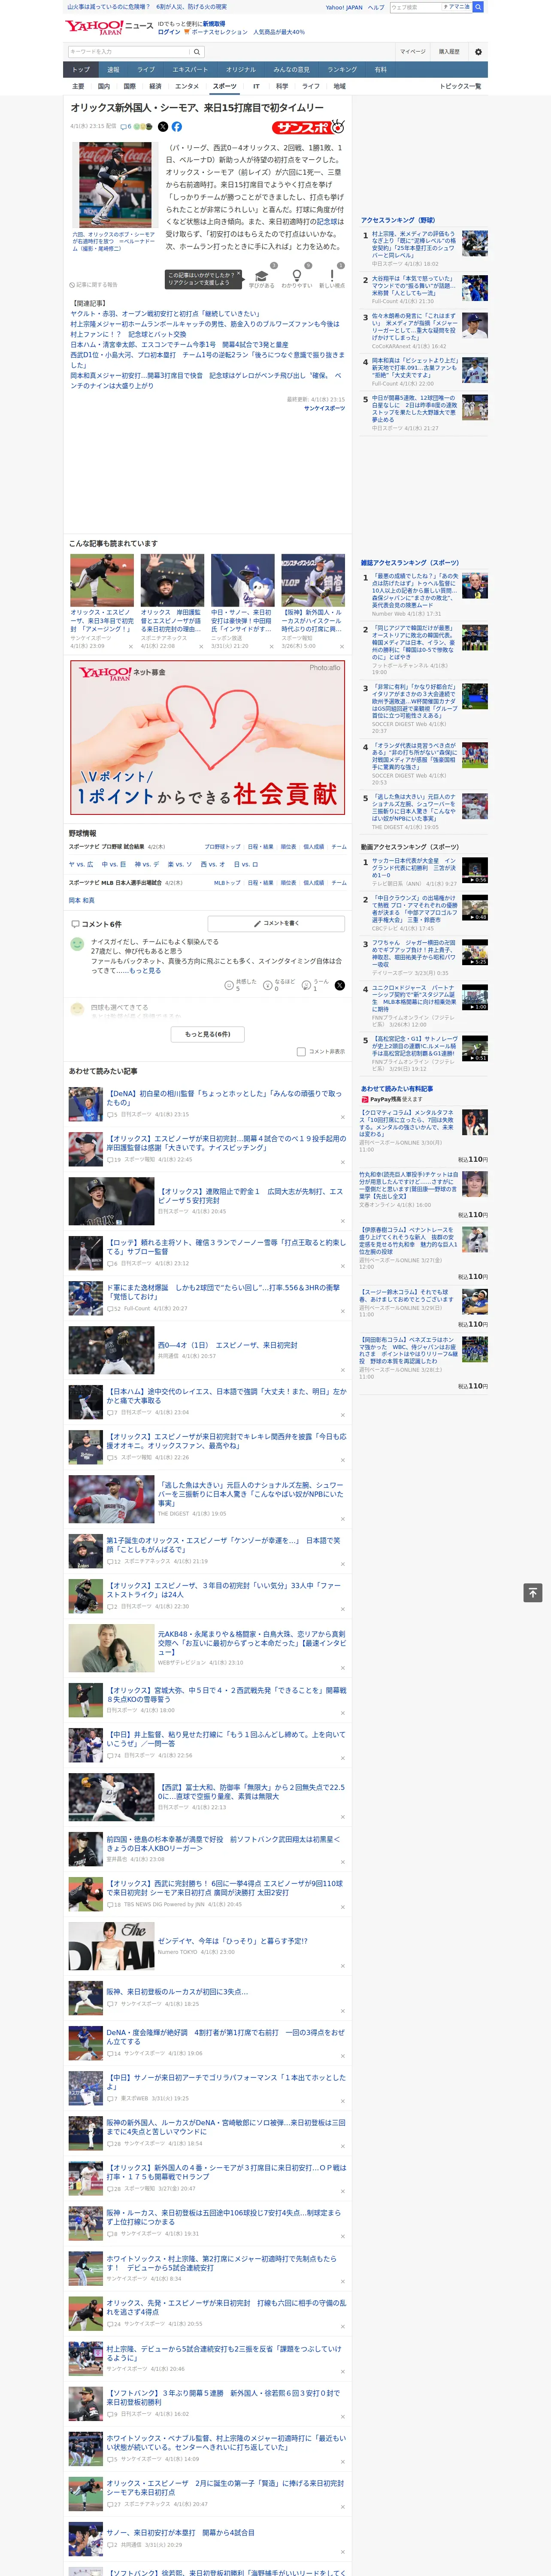Click the keyword search magnifier icon
Screen dimensions: 551x2576
pos(197,52)
